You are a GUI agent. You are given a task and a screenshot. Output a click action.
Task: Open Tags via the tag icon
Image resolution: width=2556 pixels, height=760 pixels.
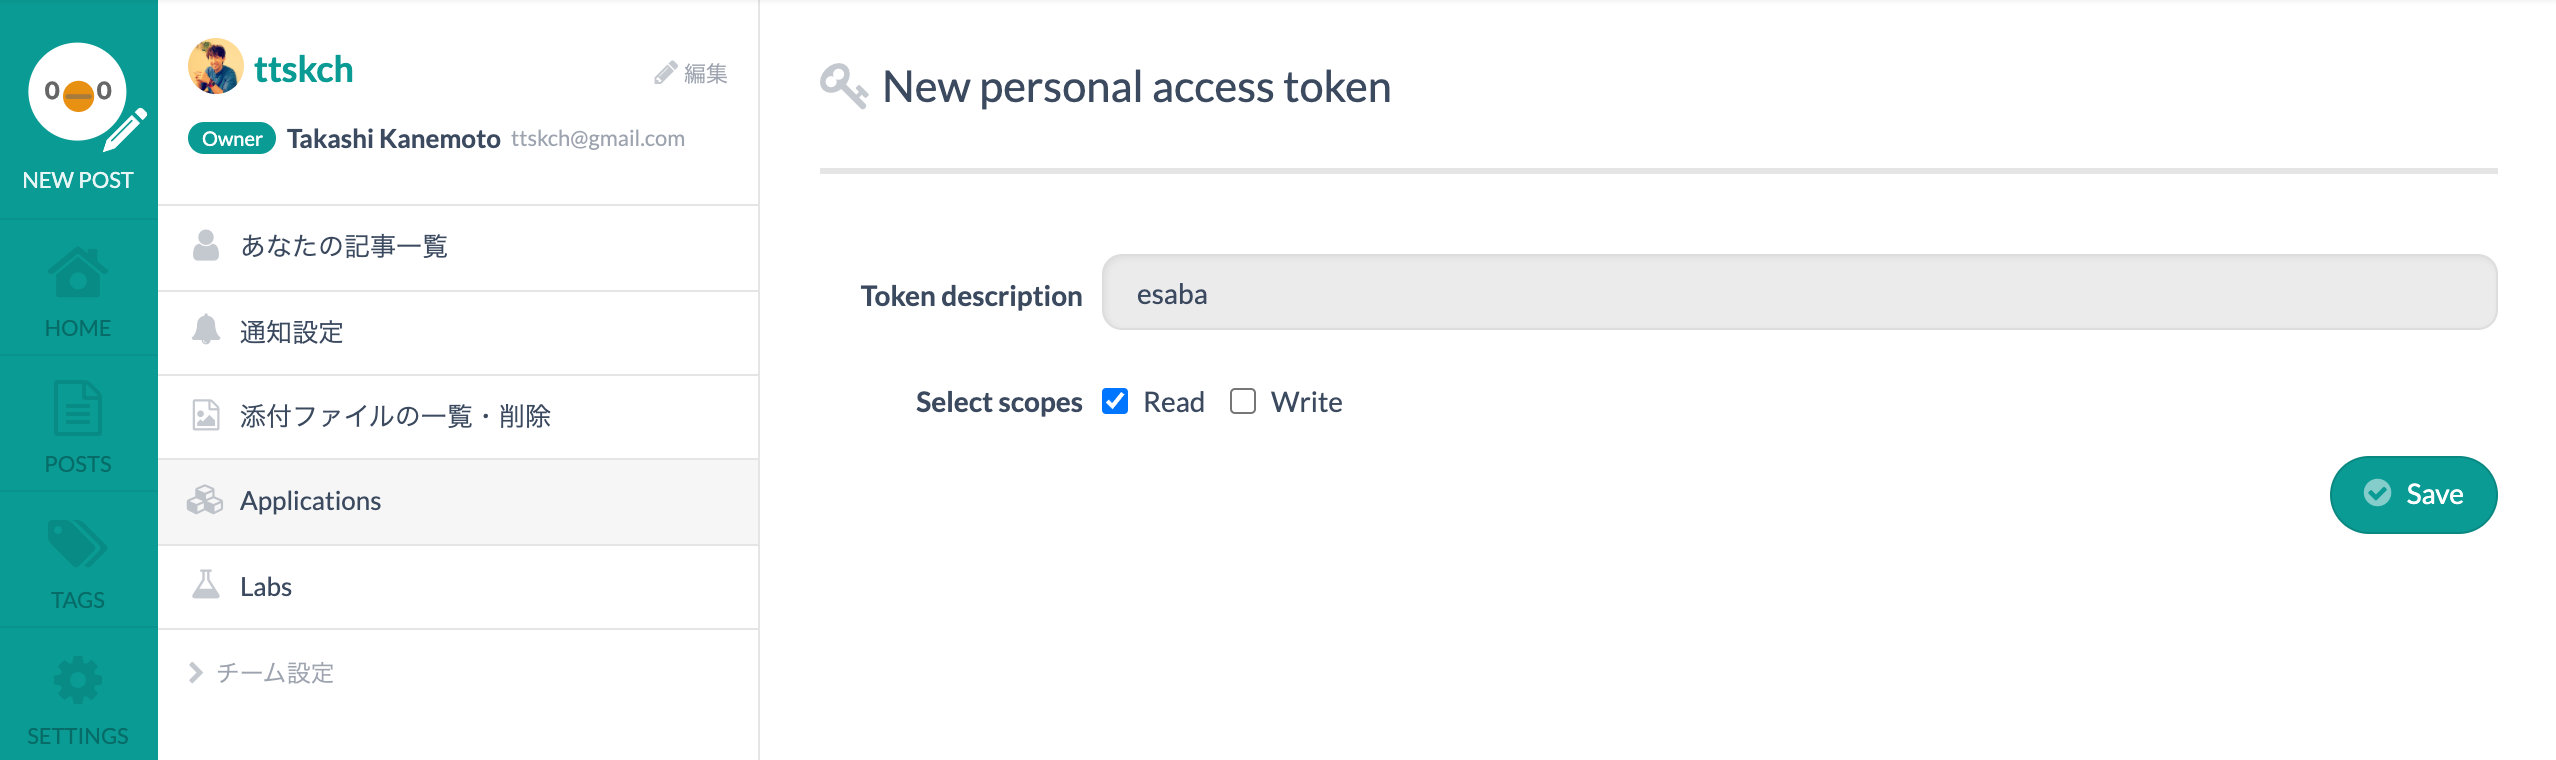[78, 545]
